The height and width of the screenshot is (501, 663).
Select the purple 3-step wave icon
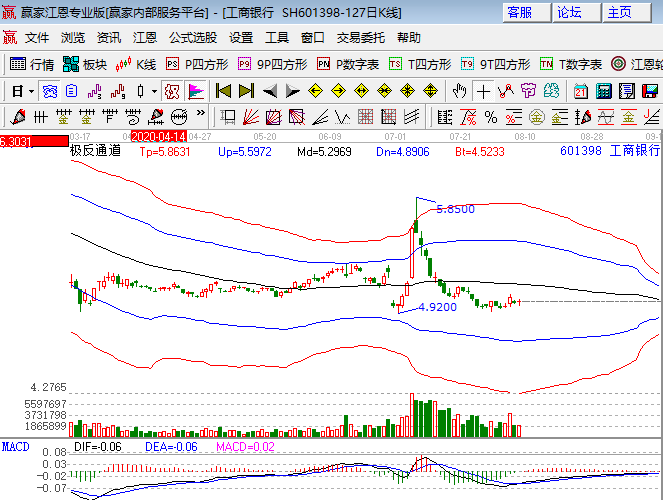(94, 91)
